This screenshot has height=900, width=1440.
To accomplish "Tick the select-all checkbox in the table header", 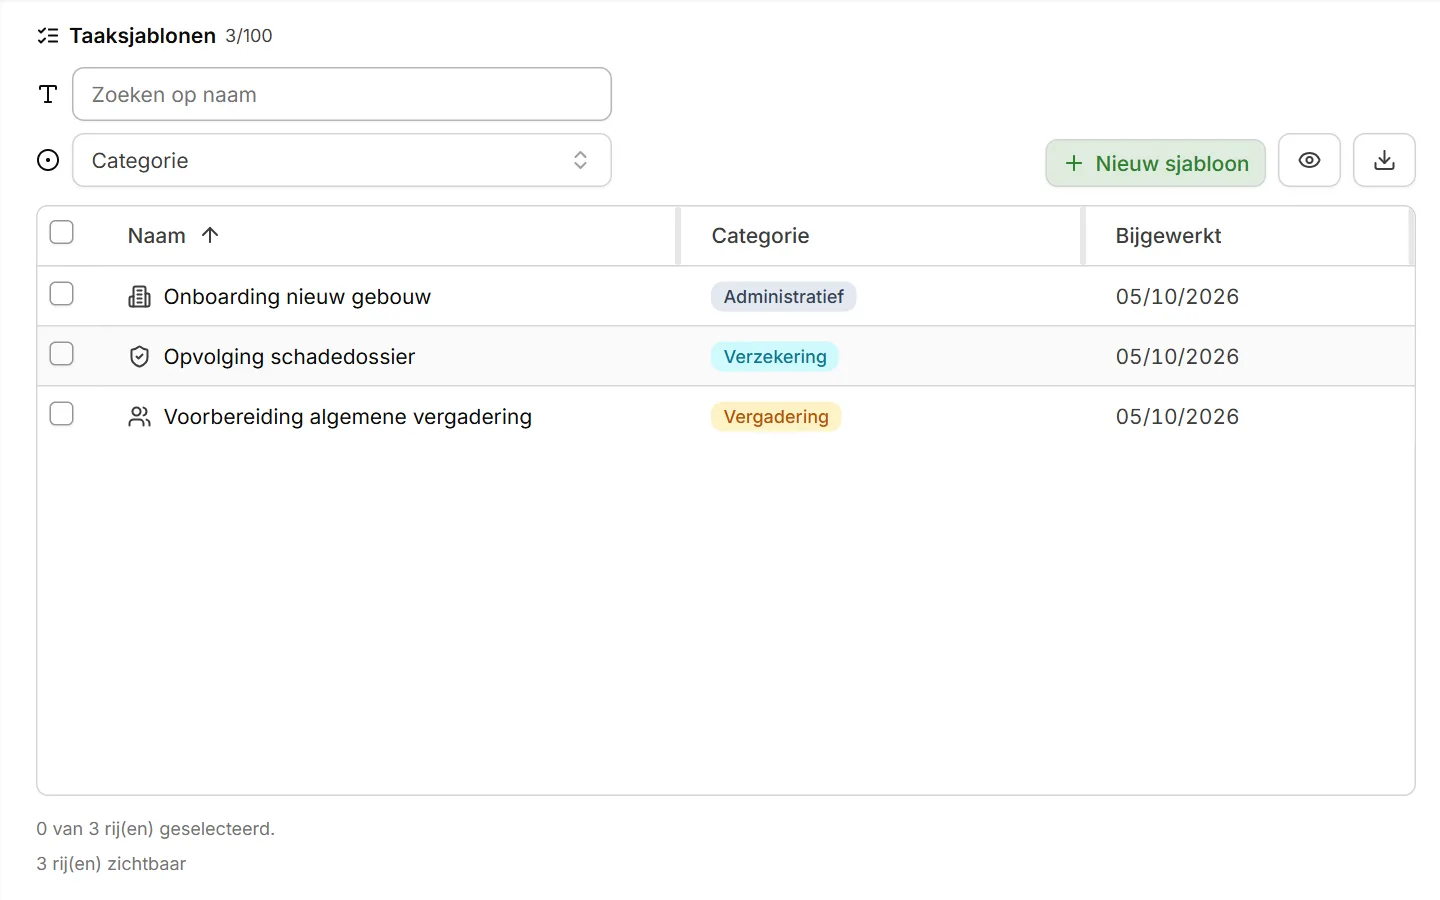I will [62, 232].
